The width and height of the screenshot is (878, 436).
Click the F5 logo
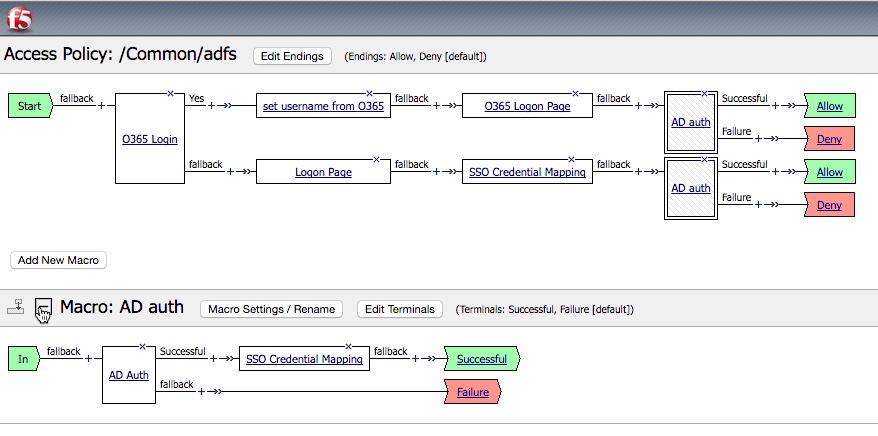18,20
